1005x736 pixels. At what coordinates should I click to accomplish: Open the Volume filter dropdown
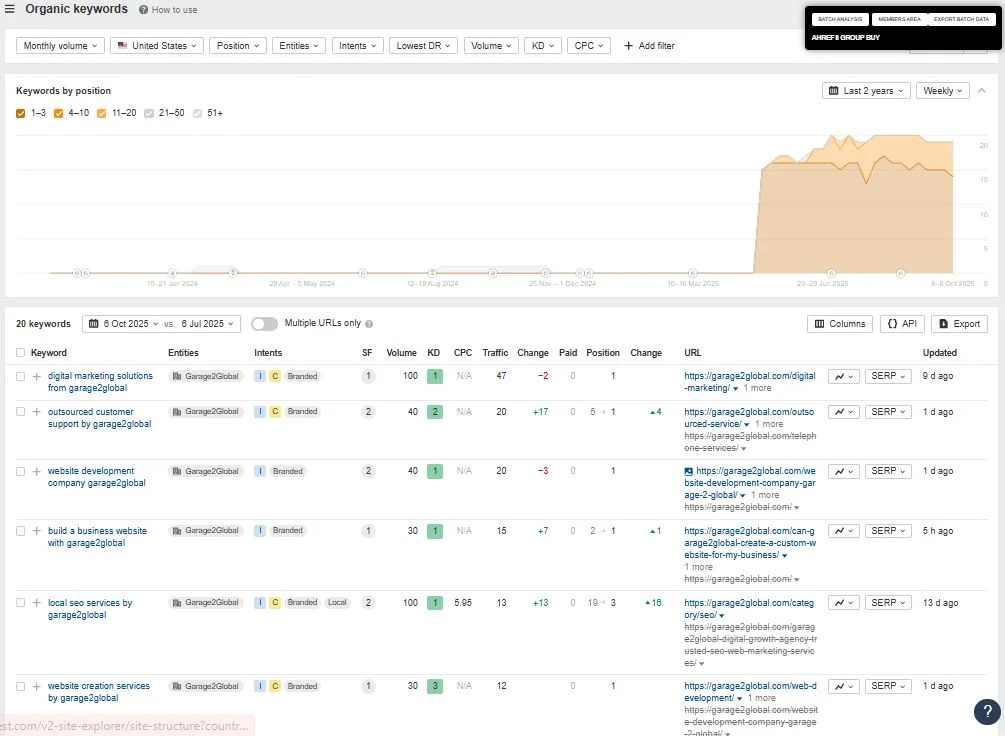(491, 46)
